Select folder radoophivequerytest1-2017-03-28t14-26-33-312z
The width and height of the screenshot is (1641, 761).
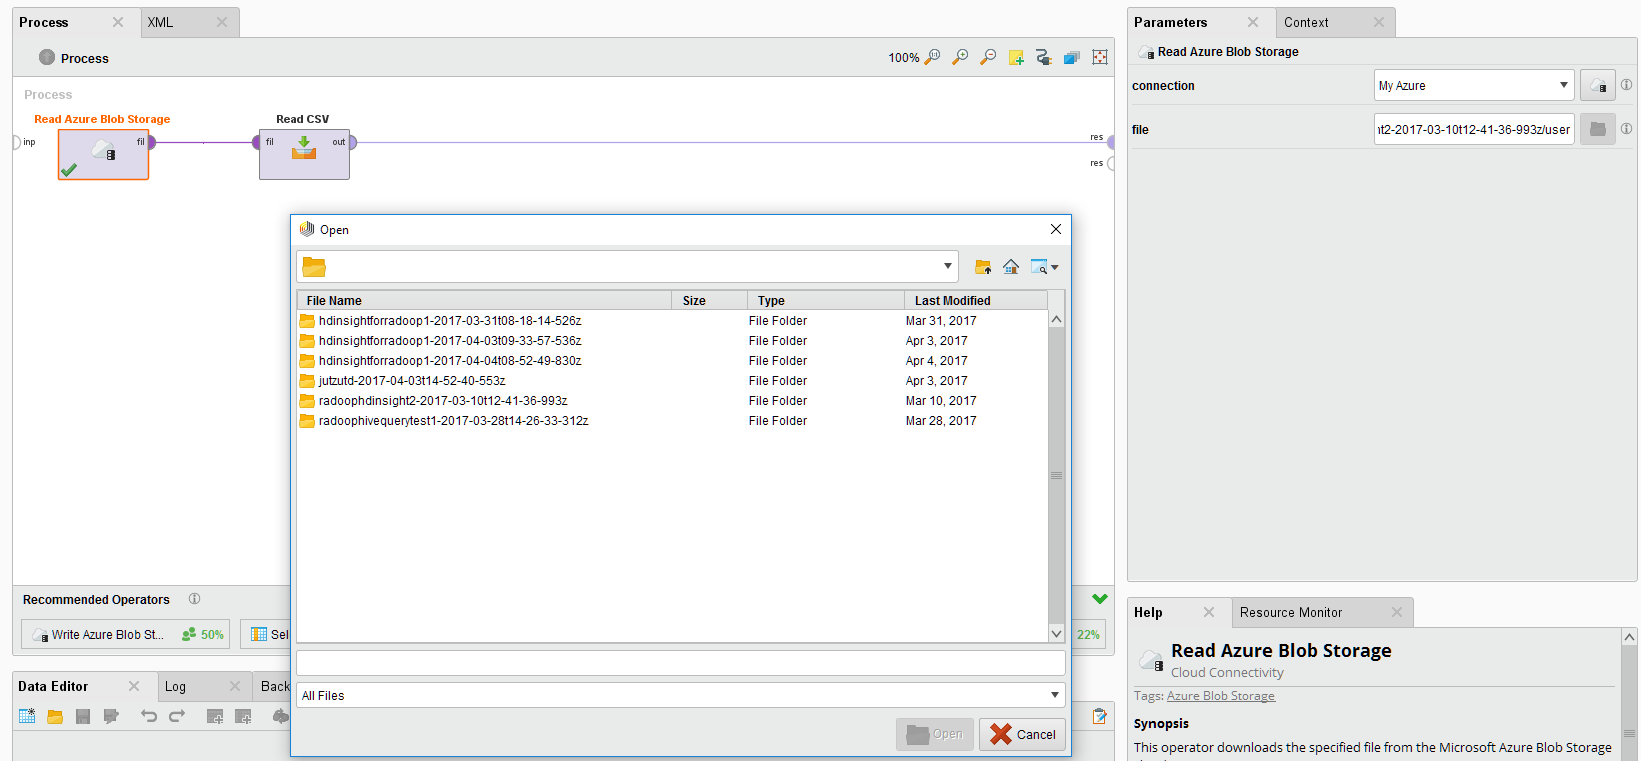point(672,421)
